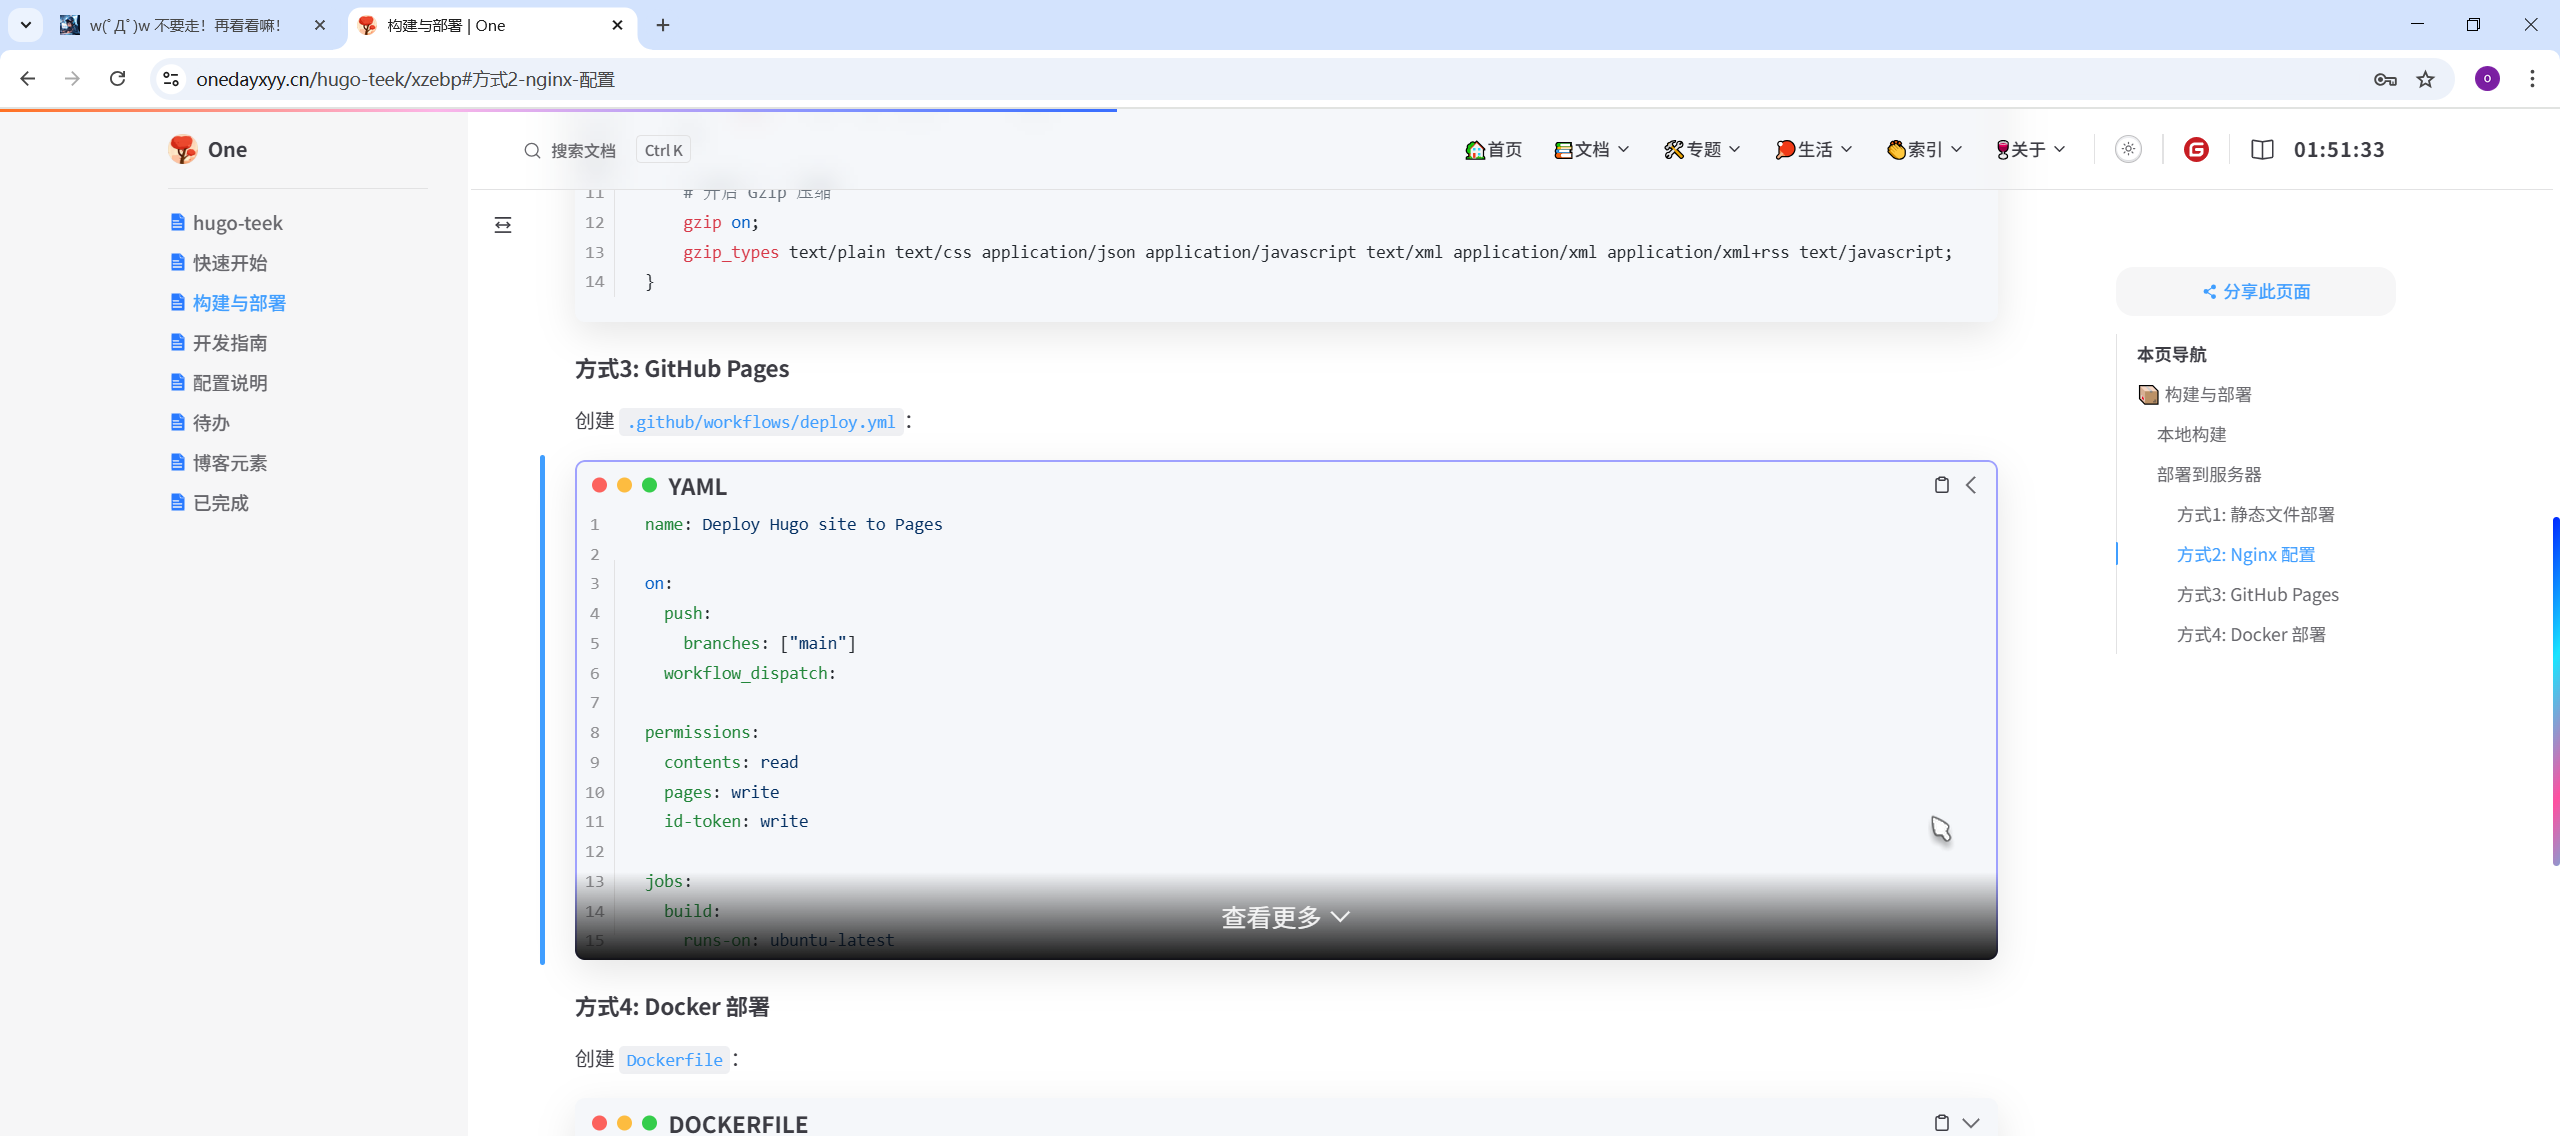Collapse the YAML code block with the arrow
Screen dimensions: 2560x1136
click(x=1971, y=485)
